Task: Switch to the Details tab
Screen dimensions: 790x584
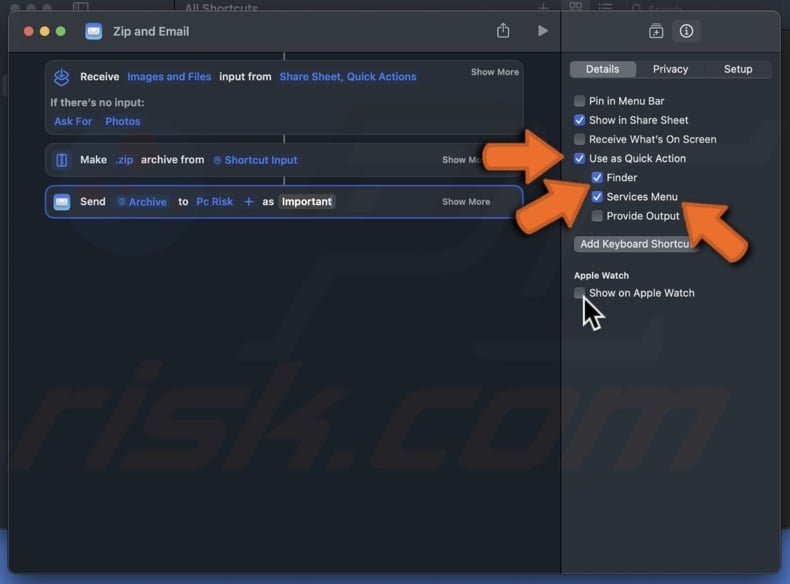Action: [x=603, y=69]
